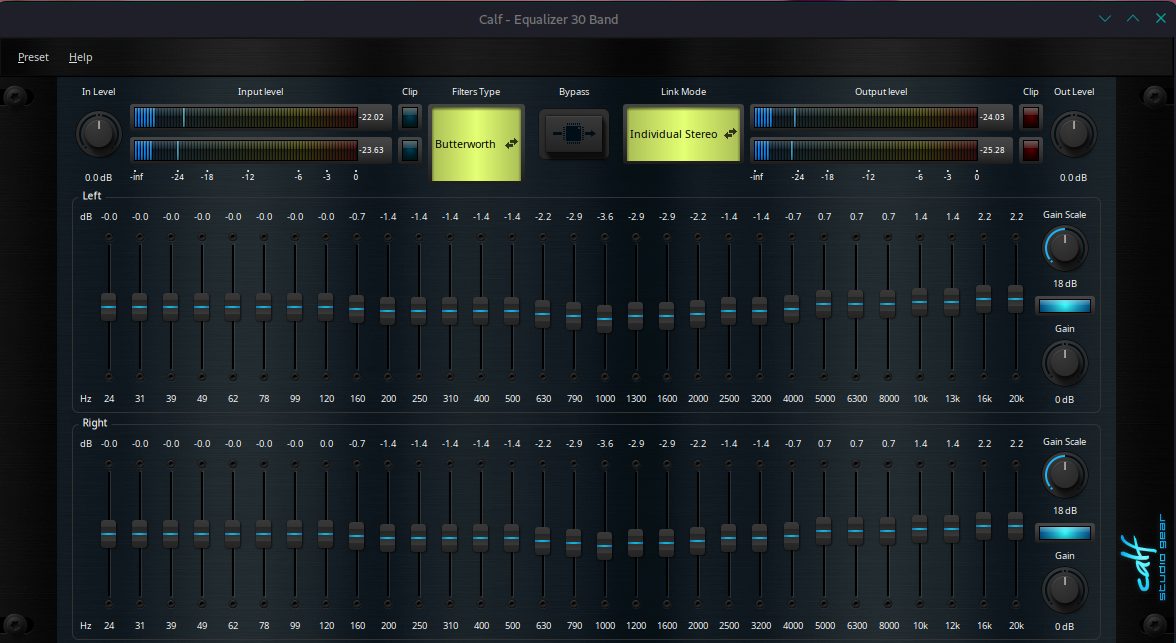Click the Right 24 Hz slider handle

coord(109,534)
